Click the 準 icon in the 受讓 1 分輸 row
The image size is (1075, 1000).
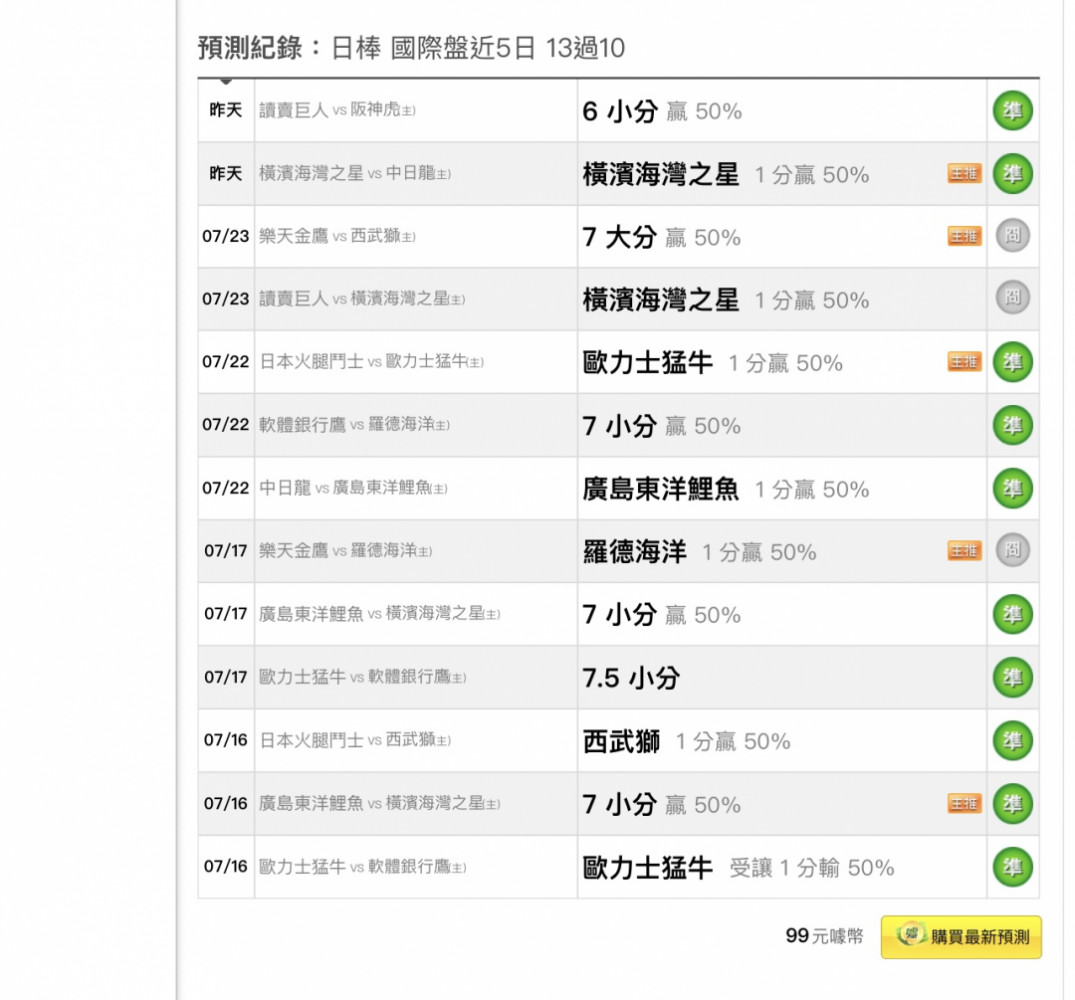click(1012, 866)
